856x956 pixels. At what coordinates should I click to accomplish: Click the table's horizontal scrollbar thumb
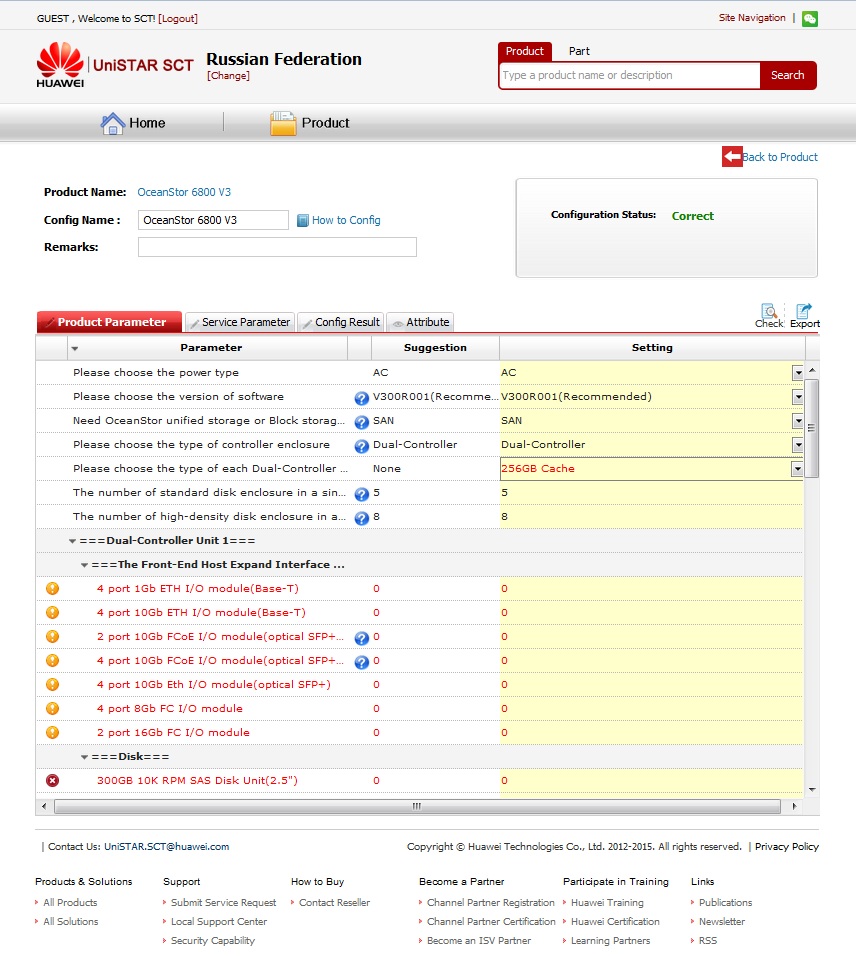click(417, 807)
